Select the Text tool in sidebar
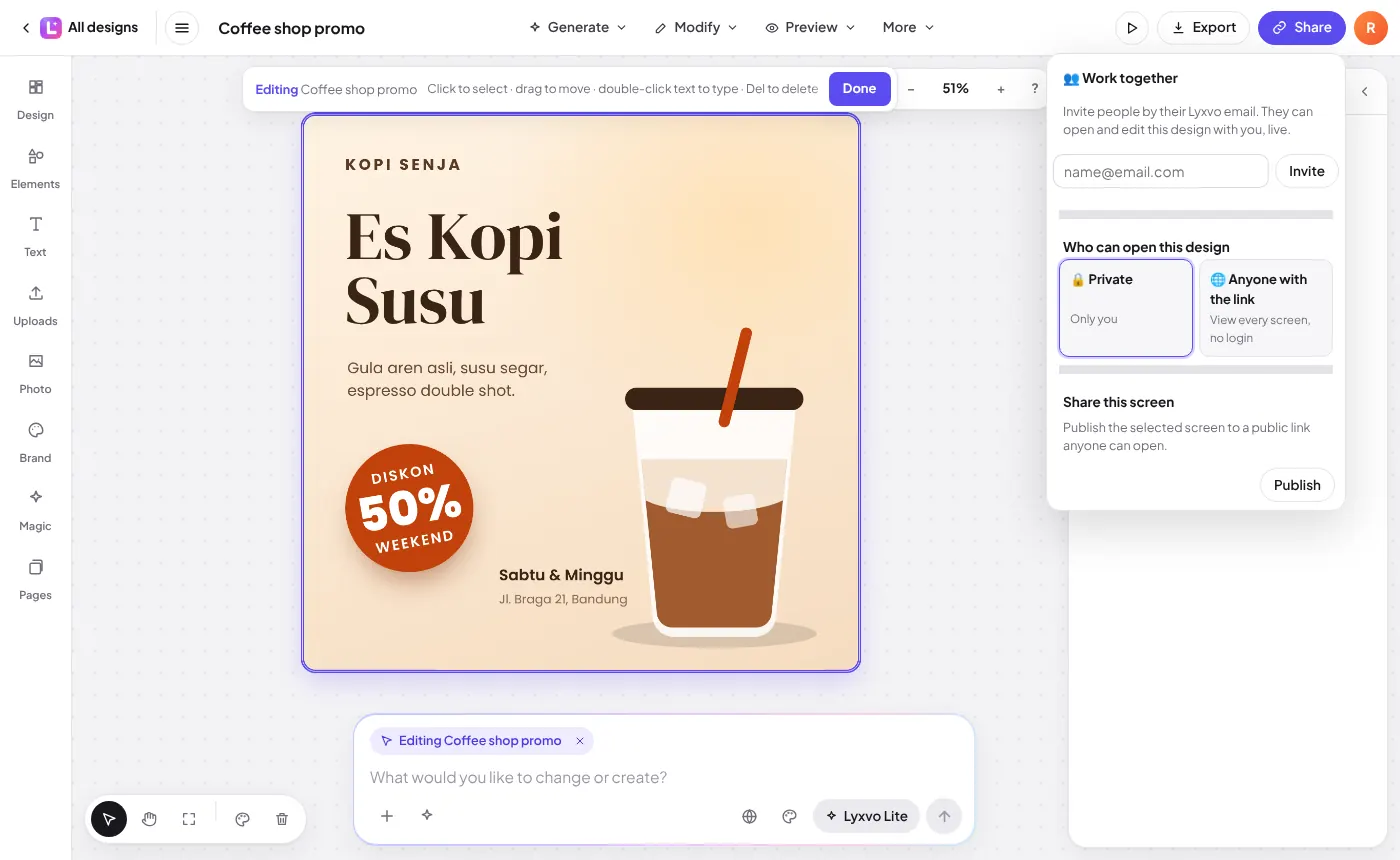 (x=35, y=237)
